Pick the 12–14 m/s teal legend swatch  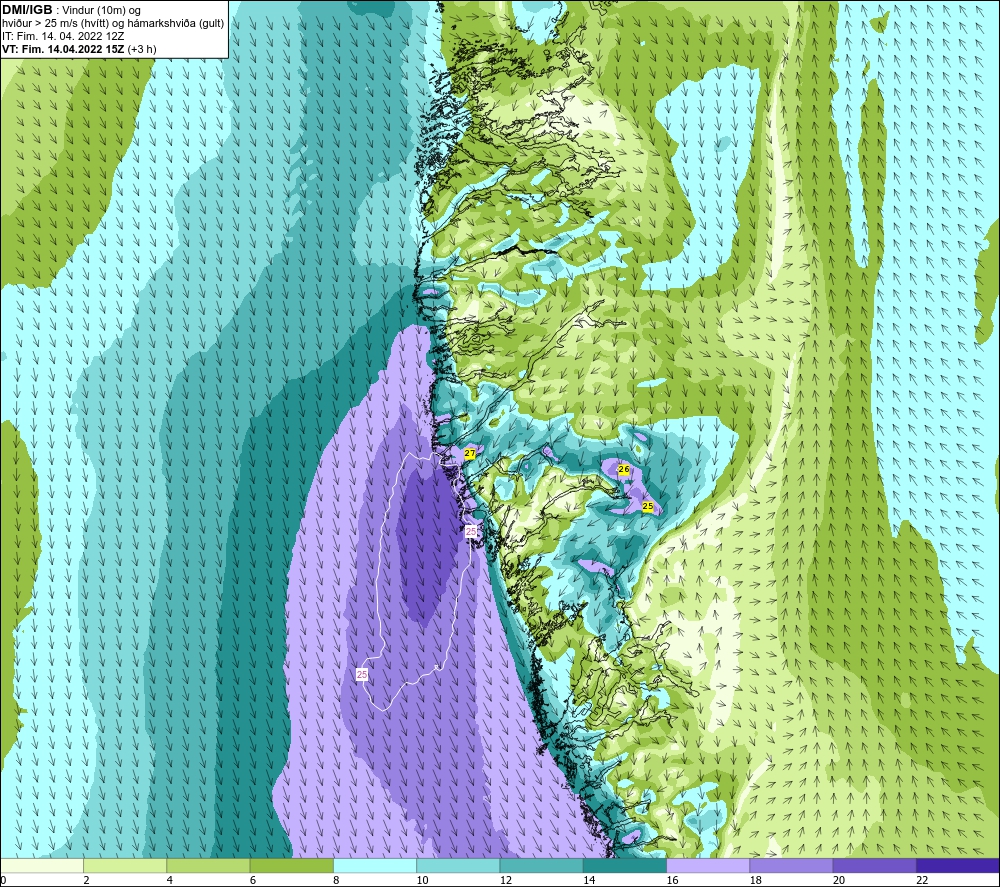click(541, 865)
